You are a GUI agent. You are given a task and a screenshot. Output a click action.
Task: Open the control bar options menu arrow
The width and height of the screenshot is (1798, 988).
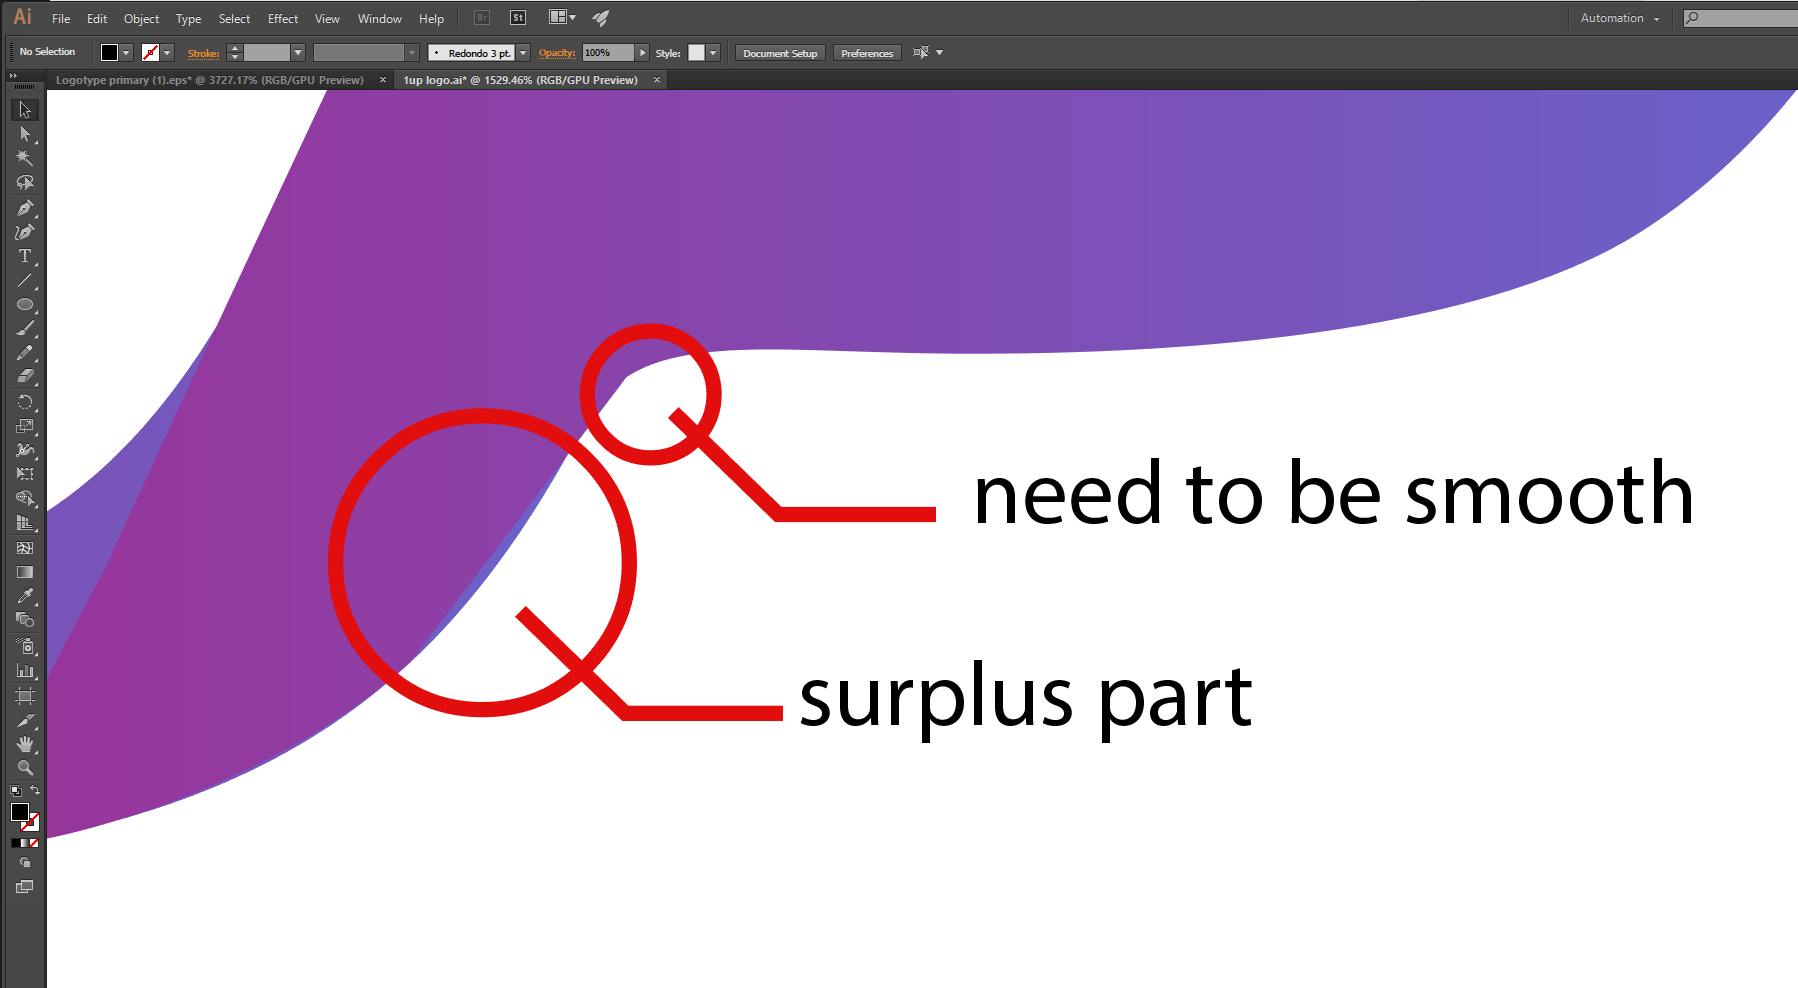click(939, 53)
